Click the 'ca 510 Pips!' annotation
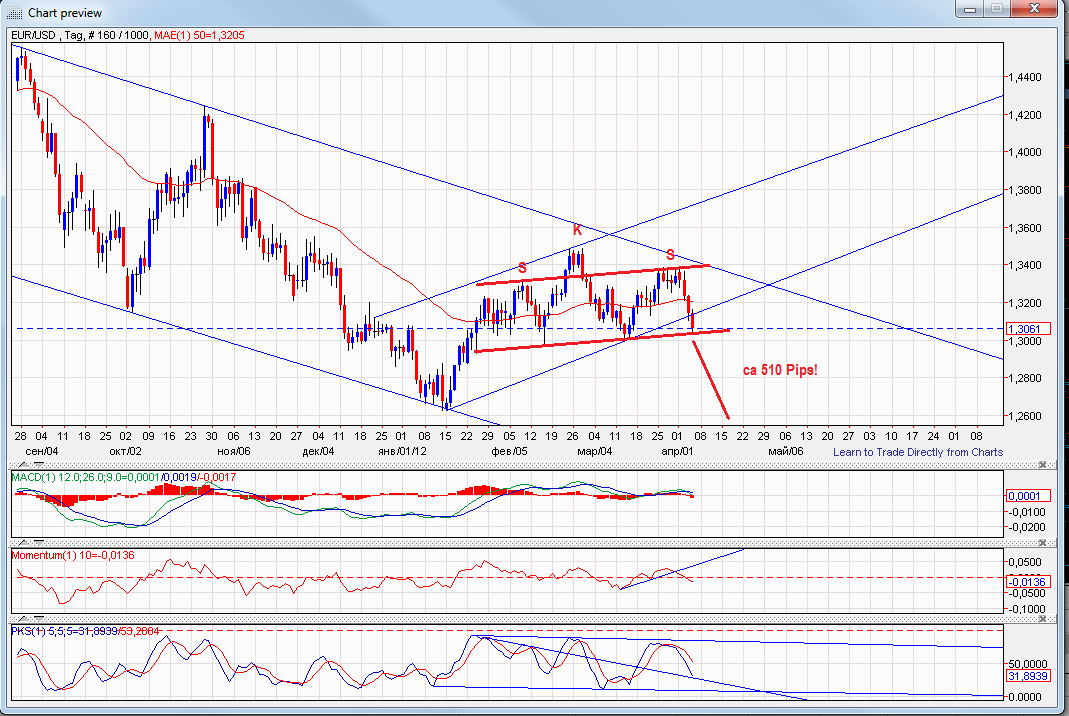1069x716 pixels. [780, 370]
